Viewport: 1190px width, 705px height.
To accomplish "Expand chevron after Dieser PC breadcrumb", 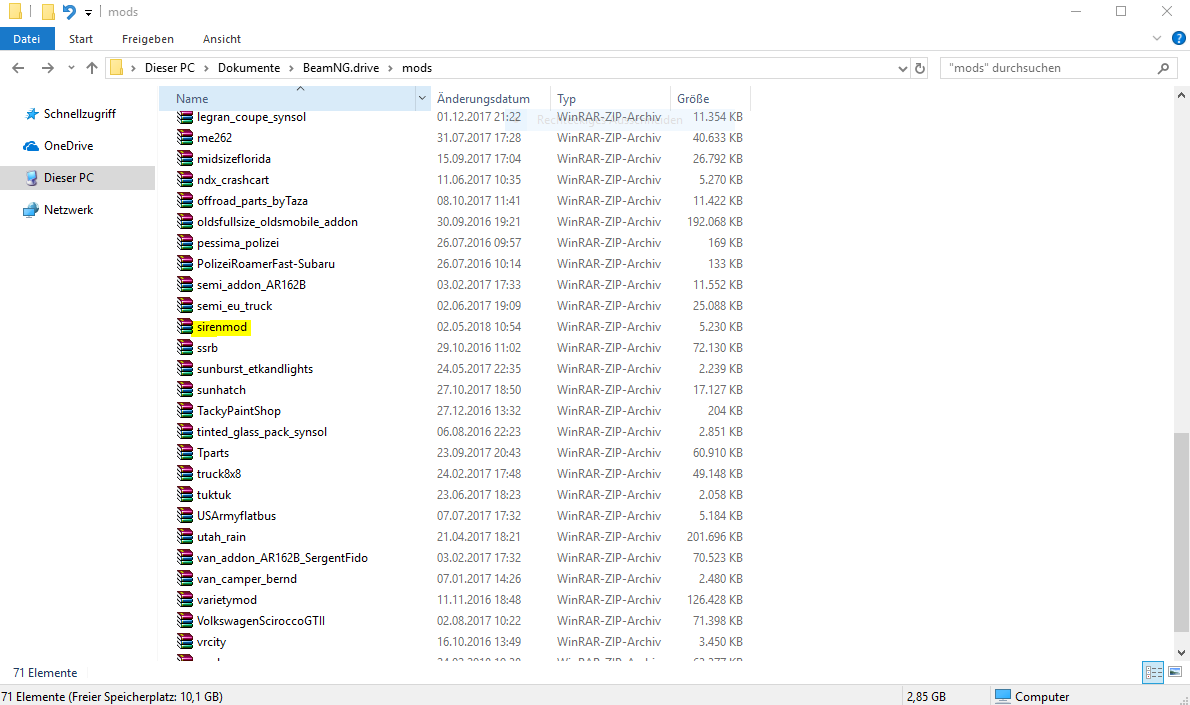I will (206, 68).
